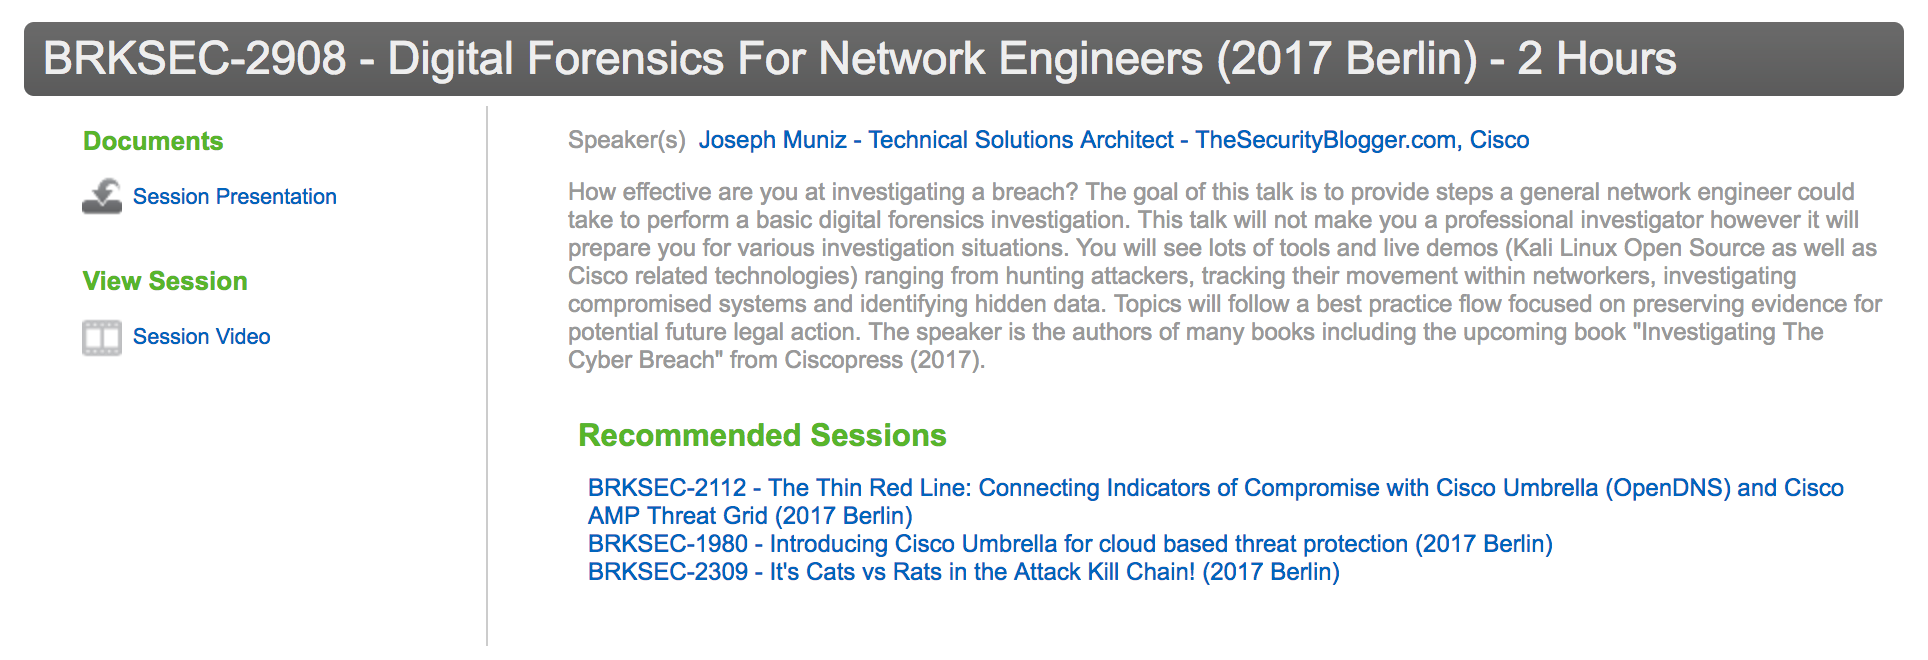The height and width of the screenshot is (660, 1928).
Task: Click '(2017 Berlin)' in the header title
Action: (x=1346, y=59)
